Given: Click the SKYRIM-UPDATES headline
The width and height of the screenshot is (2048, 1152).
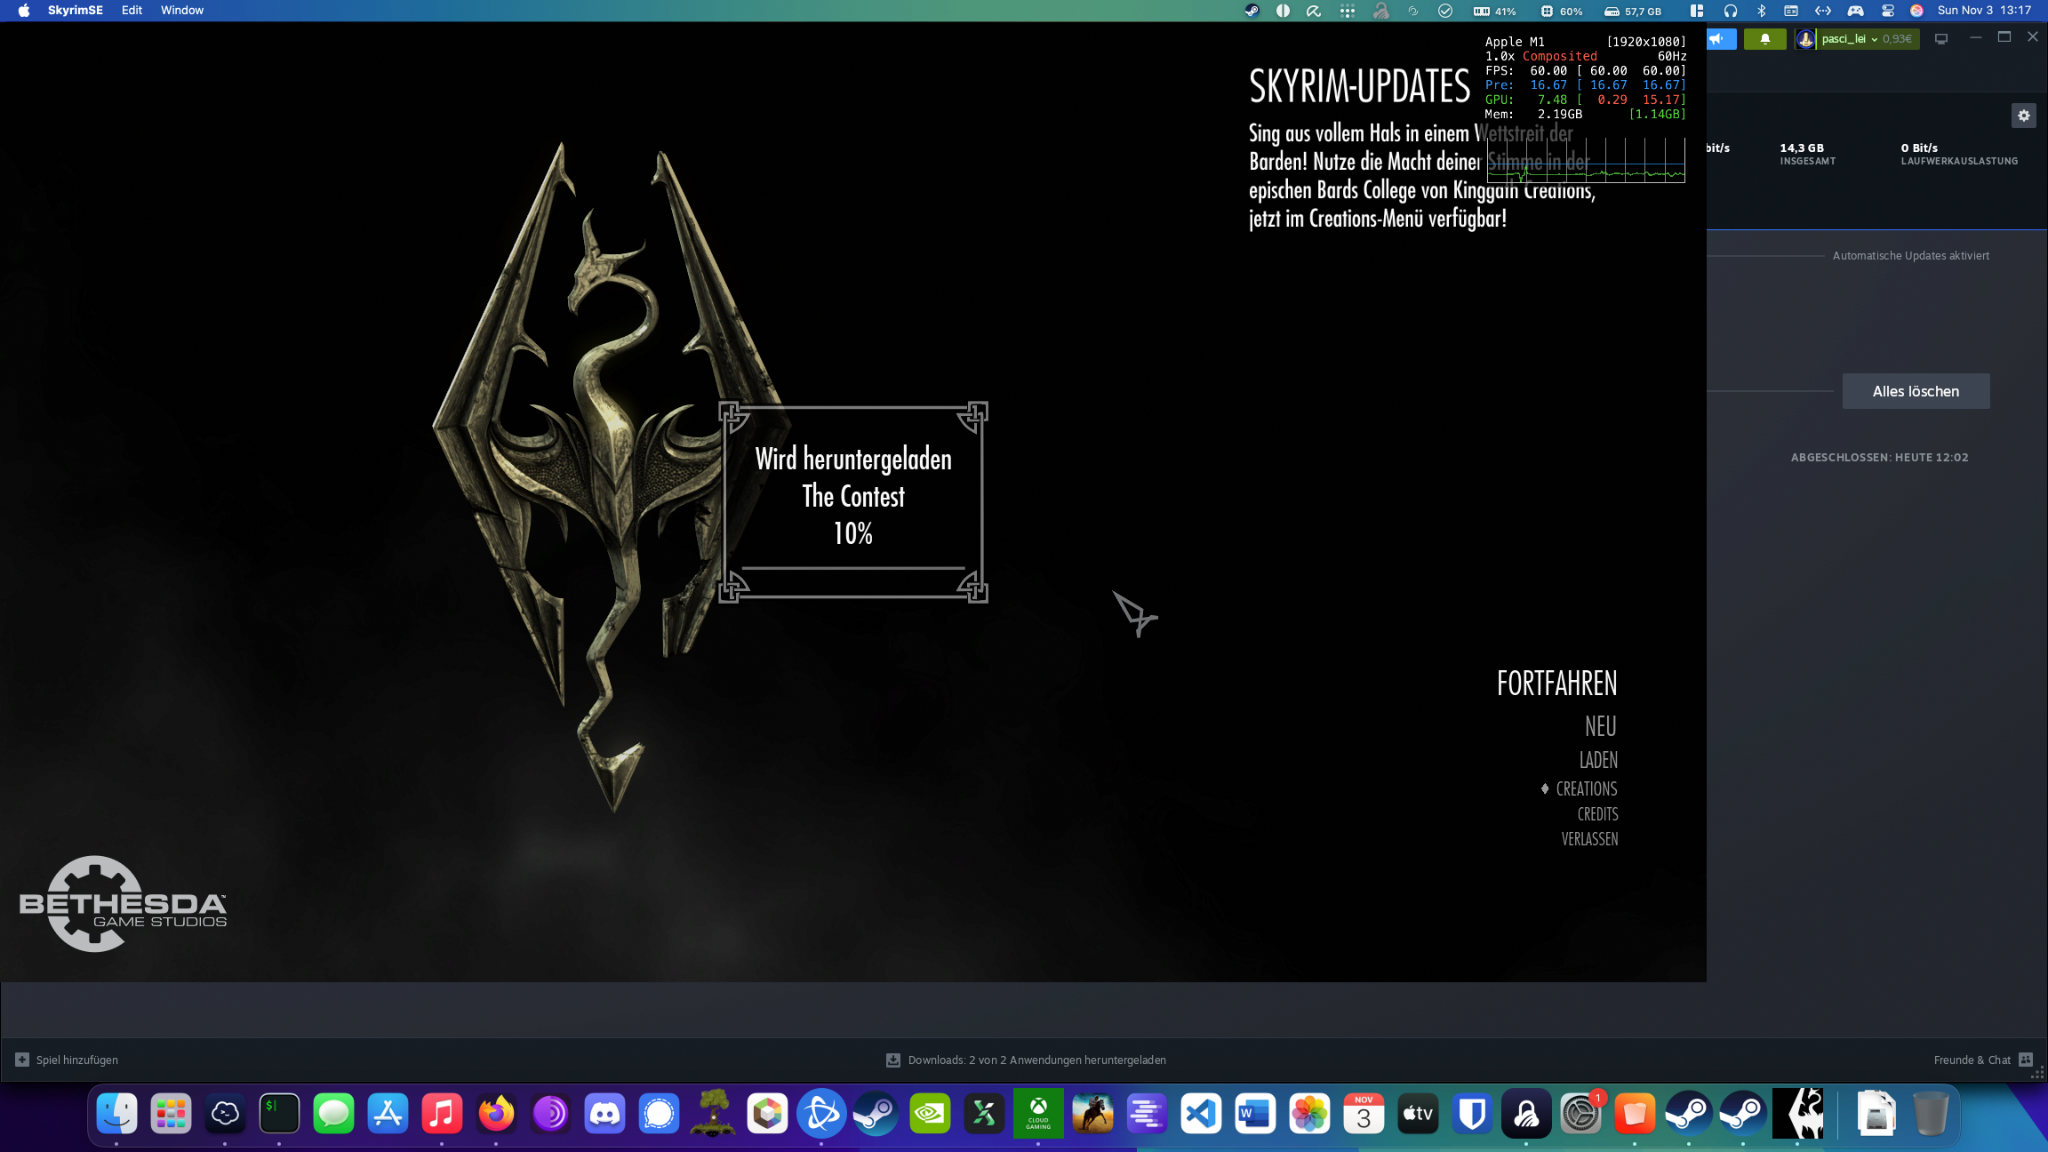Looking at the screenshot, I should pos(1359,86).
